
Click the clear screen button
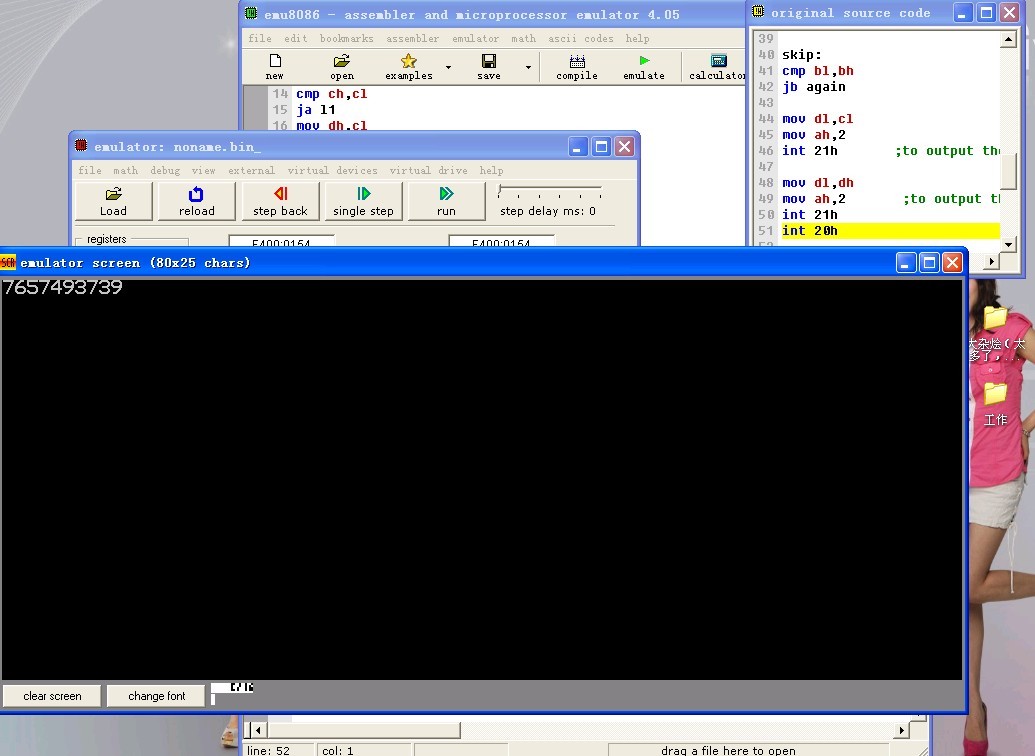click(52, 696)
